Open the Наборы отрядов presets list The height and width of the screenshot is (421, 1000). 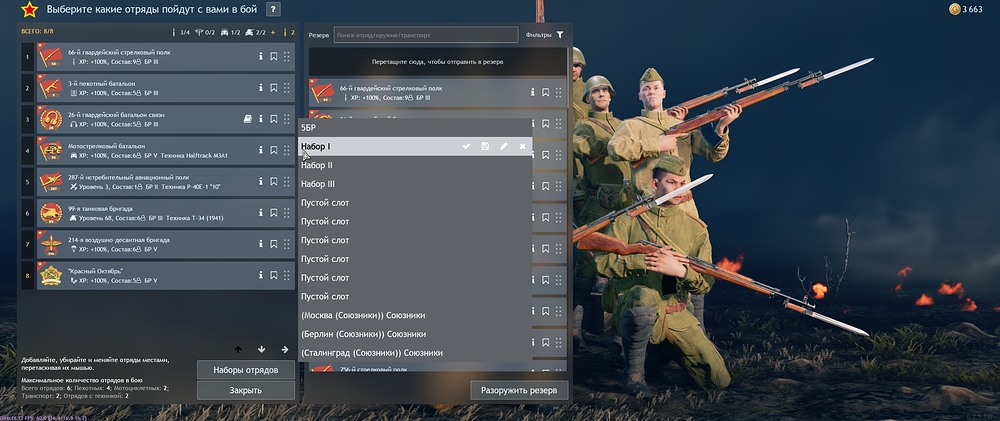[246, 370]
